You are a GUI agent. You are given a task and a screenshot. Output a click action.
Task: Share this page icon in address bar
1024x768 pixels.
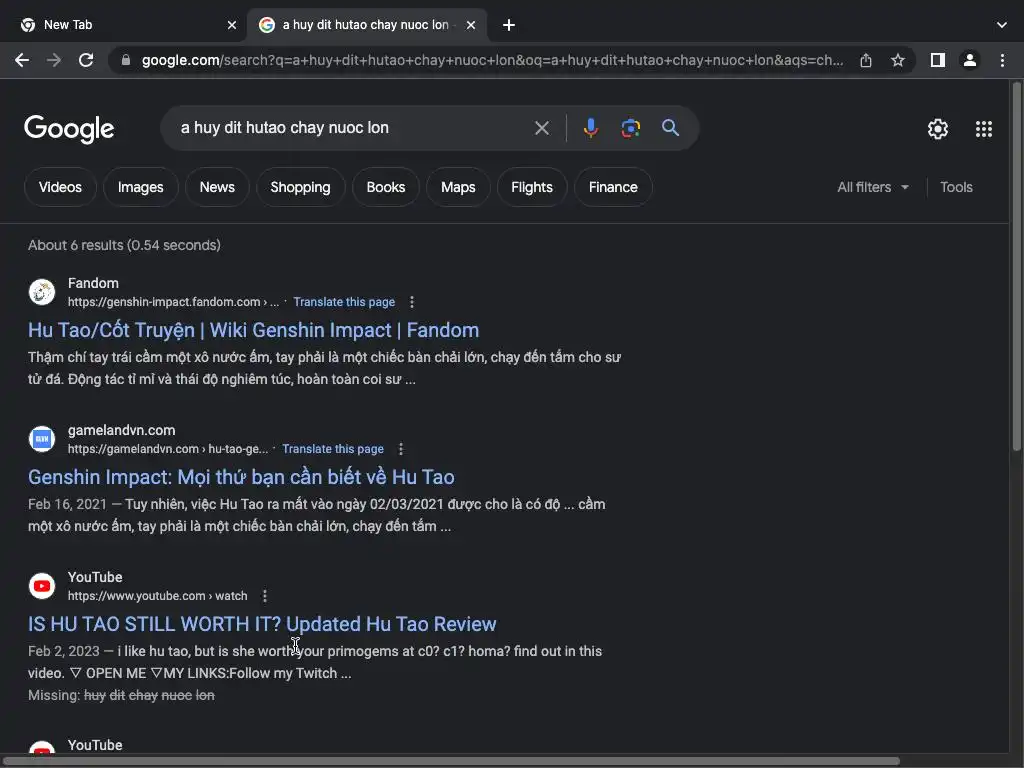[x=866, y=60]
